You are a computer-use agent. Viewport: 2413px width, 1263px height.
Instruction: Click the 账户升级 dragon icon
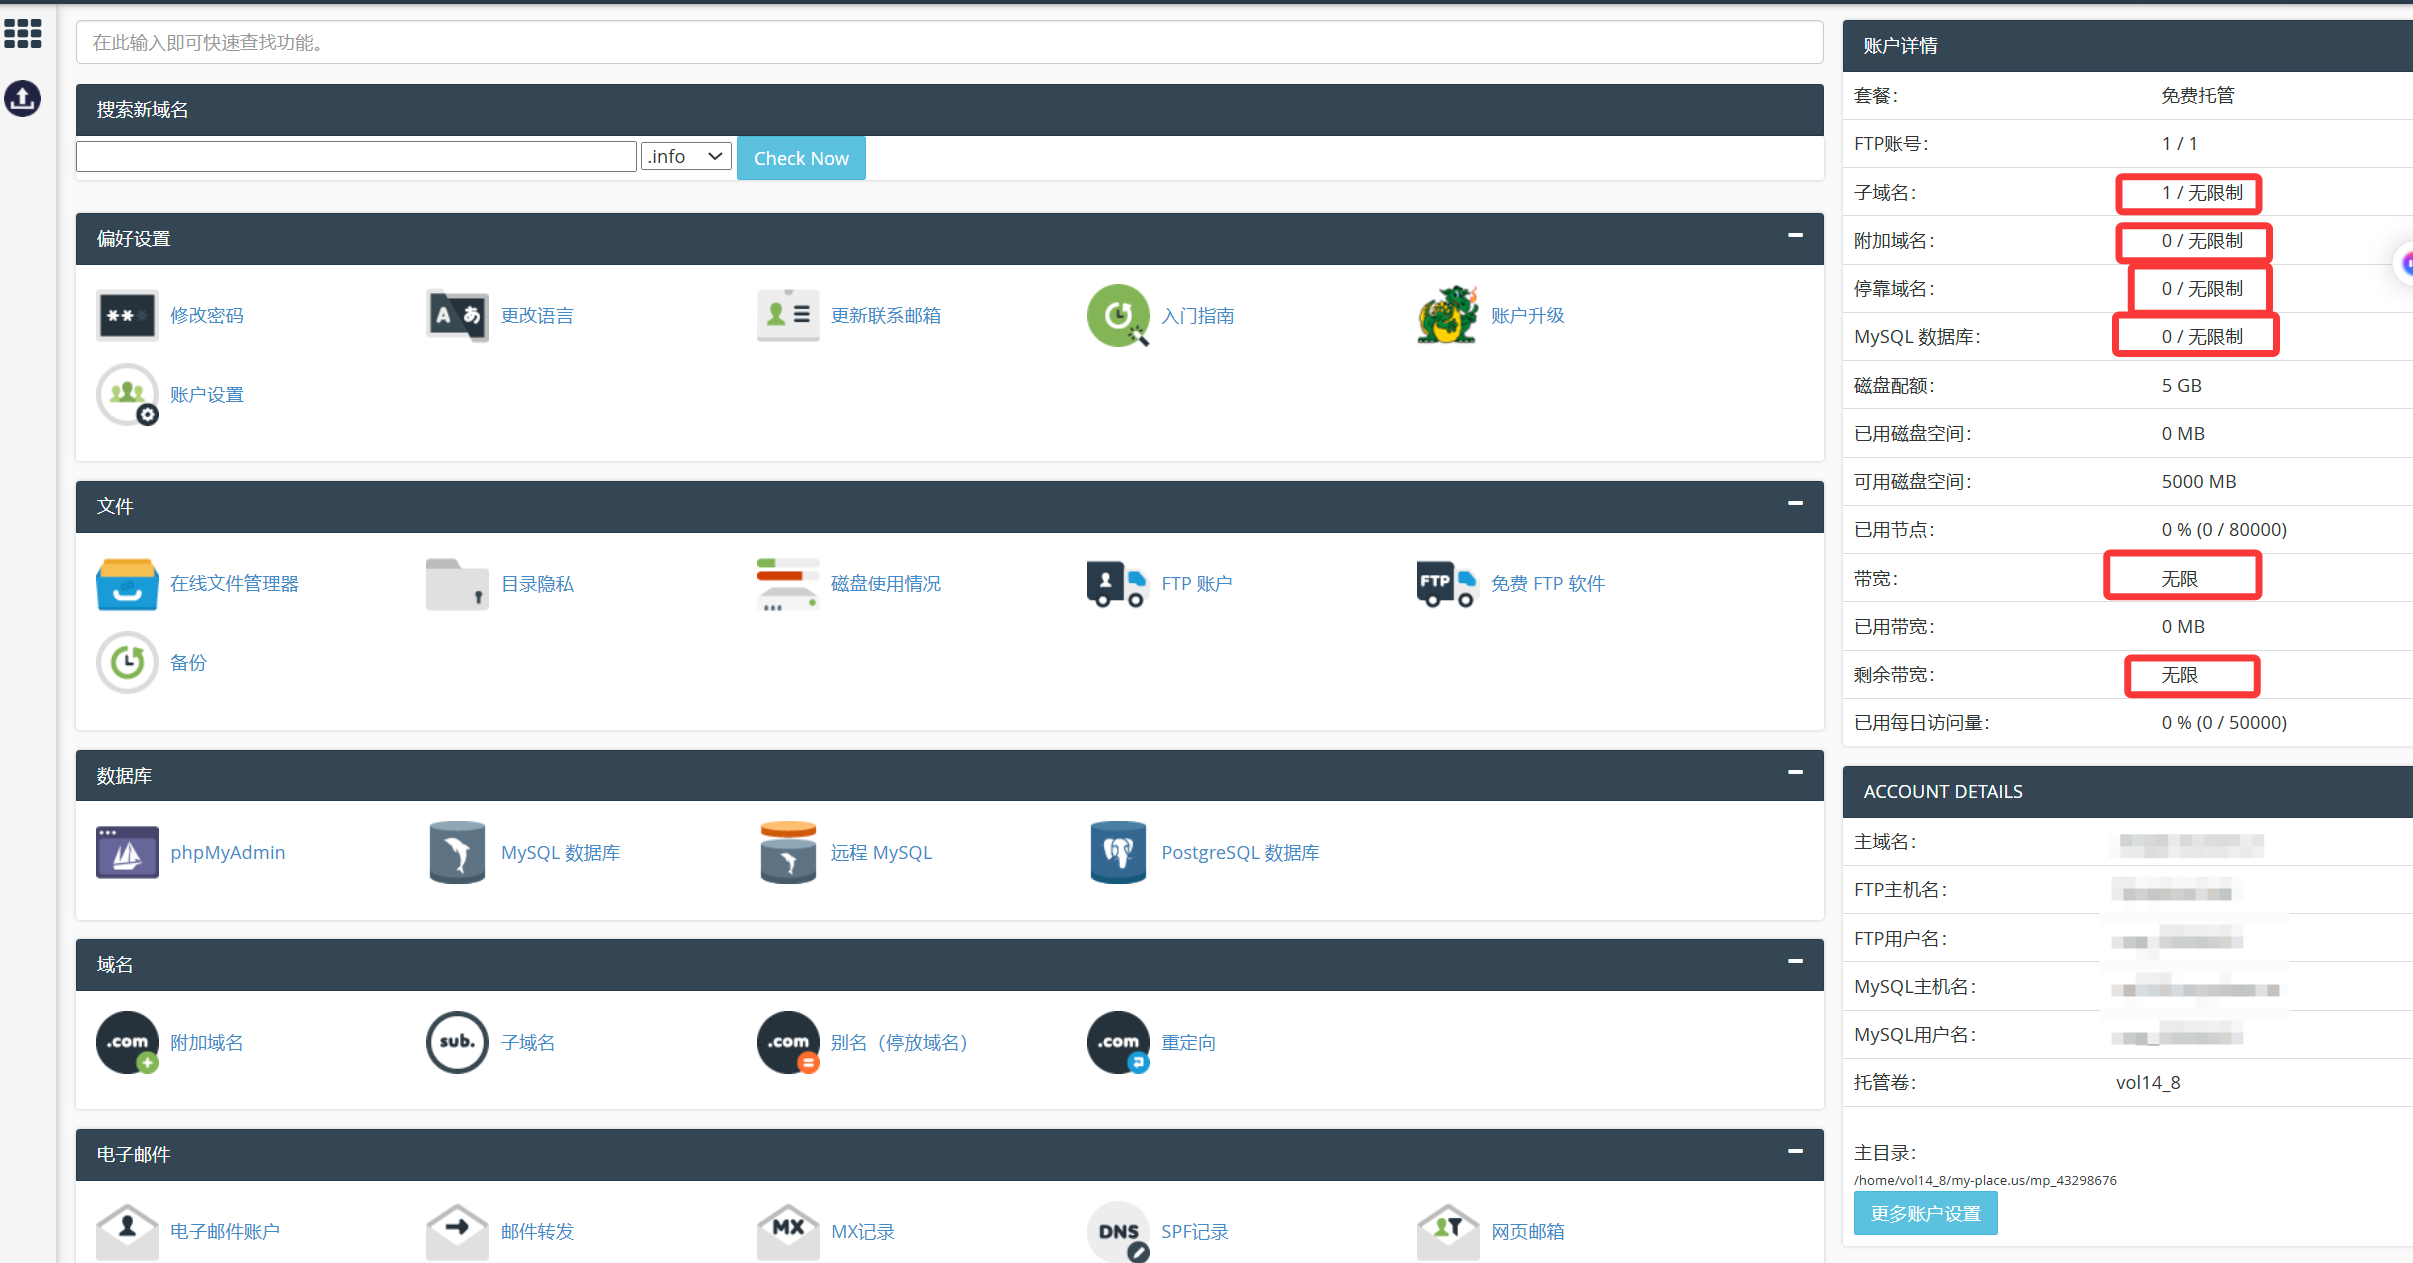(1448, 315)
